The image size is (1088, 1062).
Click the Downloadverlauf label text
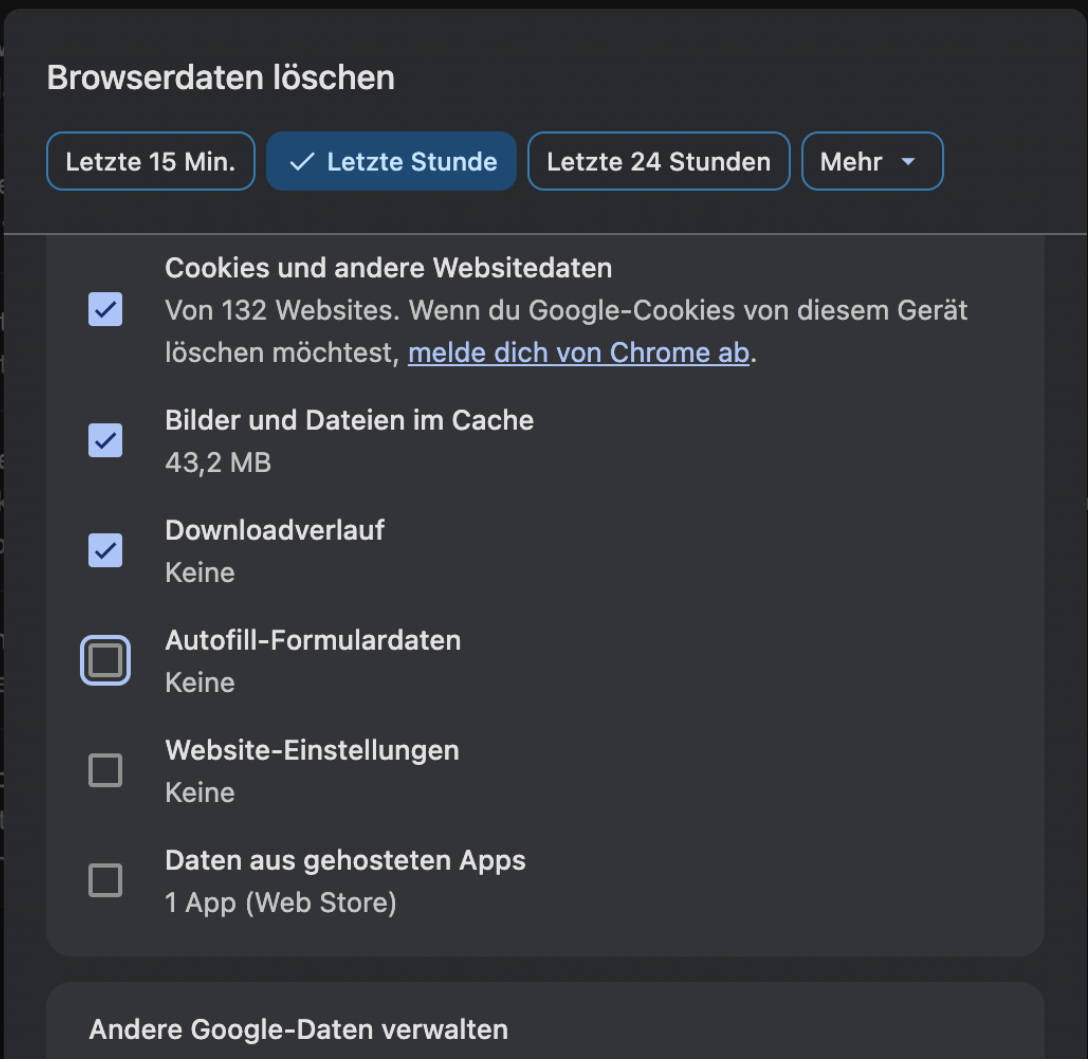pyautogui.click(x=274, y=530)
